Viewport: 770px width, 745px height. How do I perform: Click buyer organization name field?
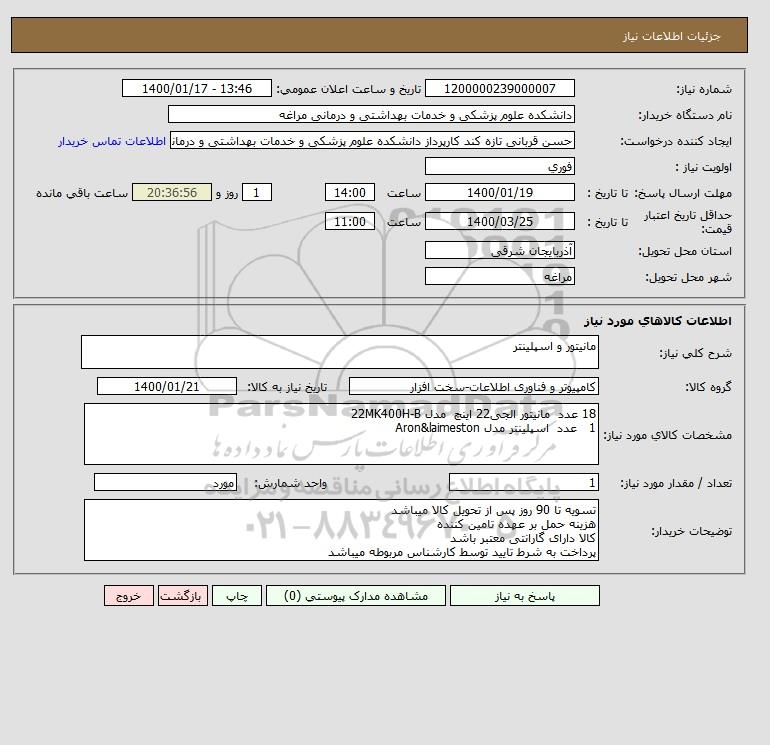pyautogui.click(x=371, y=114)
